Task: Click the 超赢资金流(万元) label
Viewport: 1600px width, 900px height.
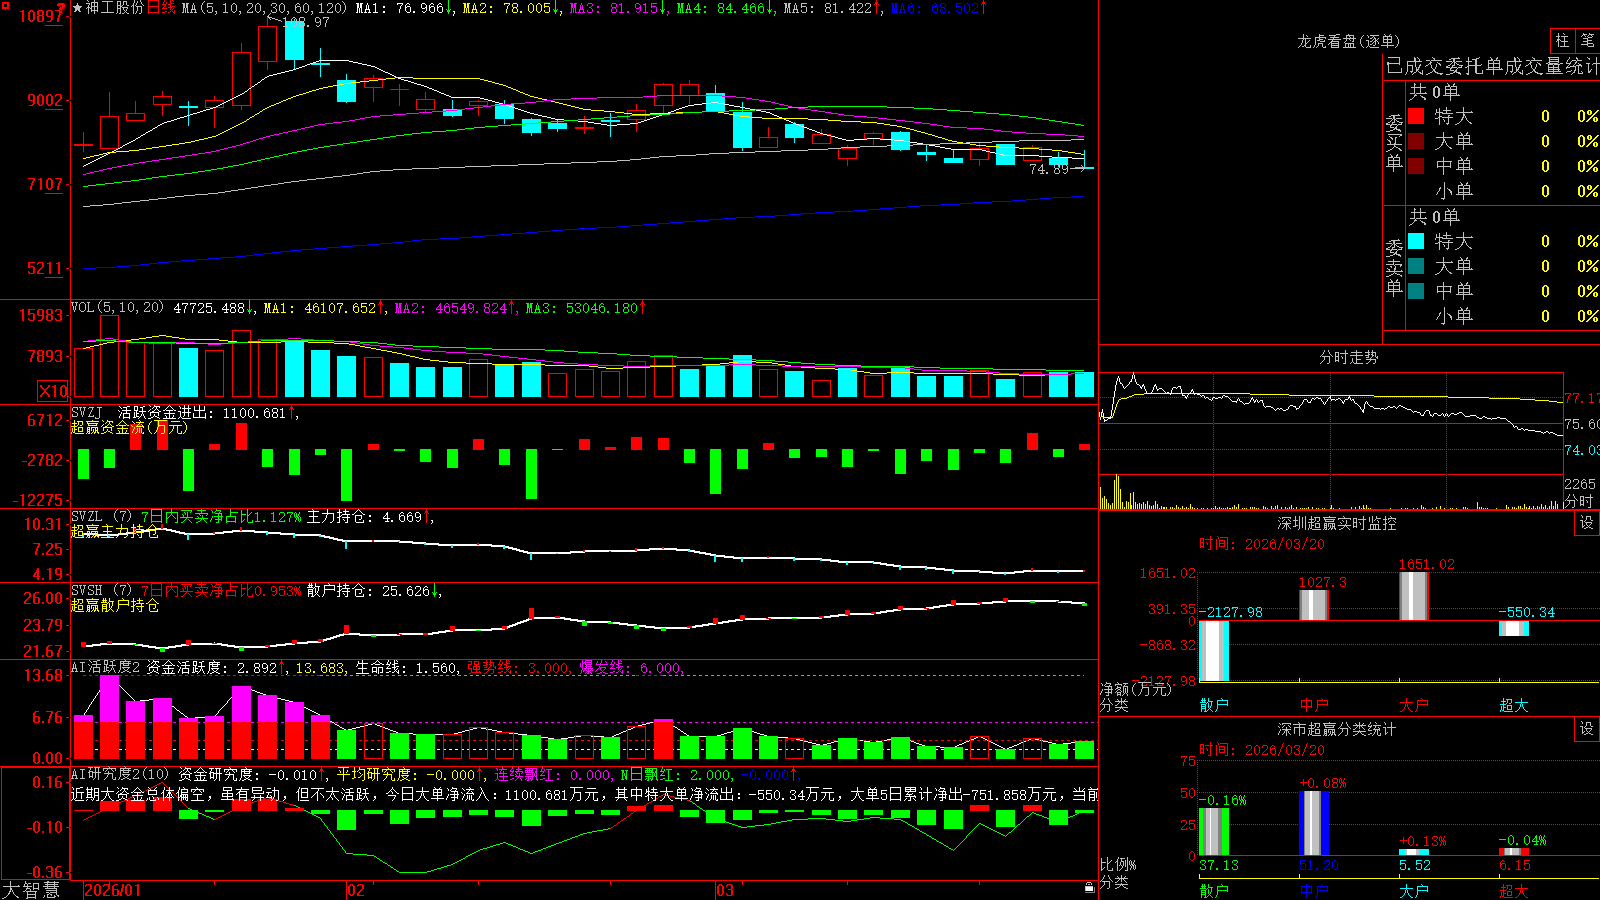Action: pyautogui.click(x=129, y=428)
